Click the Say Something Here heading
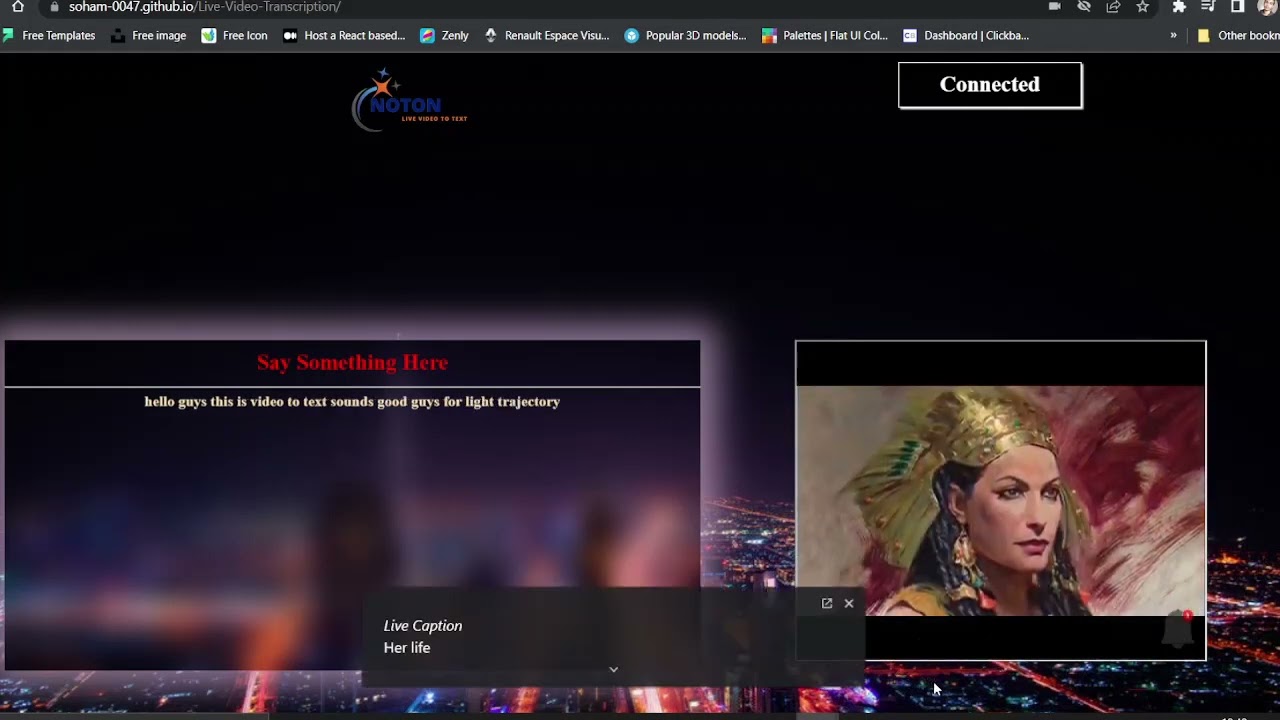 pos(352,363)
